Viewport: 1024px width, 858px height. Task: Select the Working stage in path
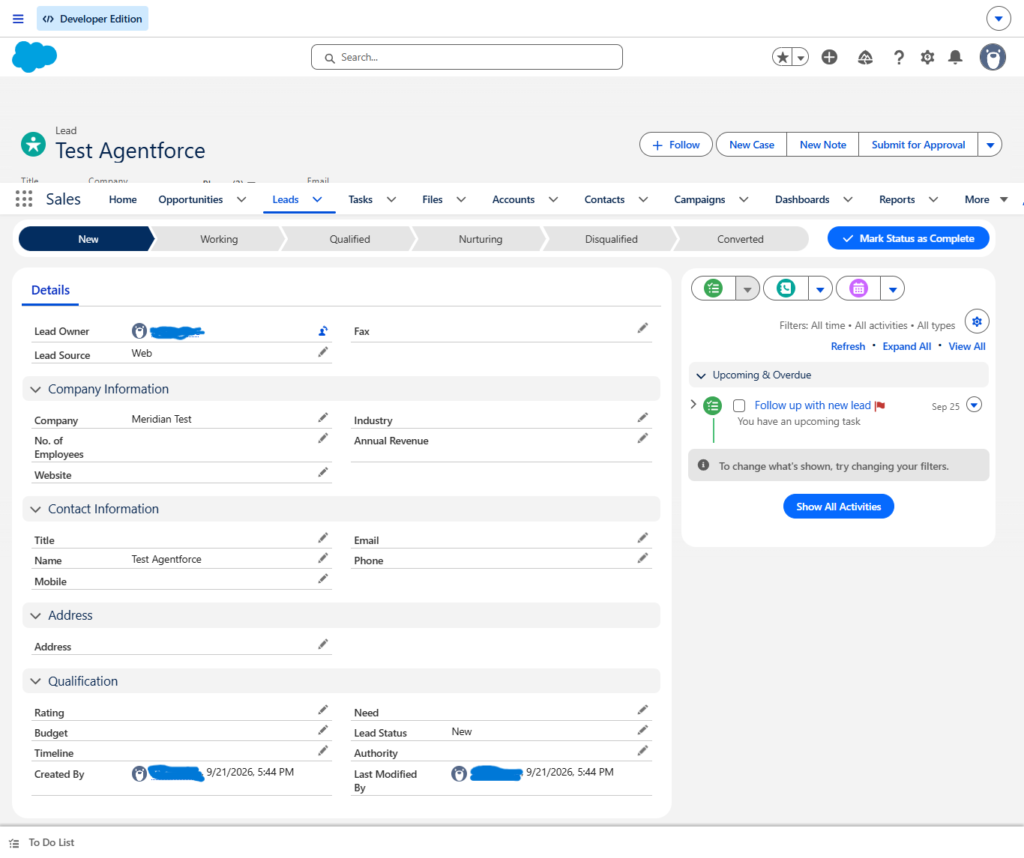click(219, 239)
